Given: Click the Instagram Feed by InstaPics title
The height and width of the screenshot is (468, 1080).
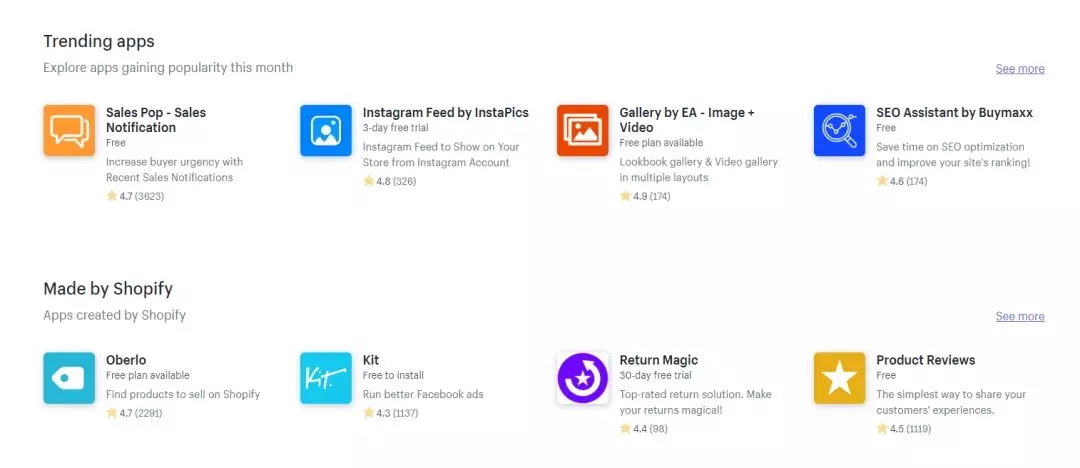Looking at the screenshot, I should pyautogui.click(x=445, y=113).
